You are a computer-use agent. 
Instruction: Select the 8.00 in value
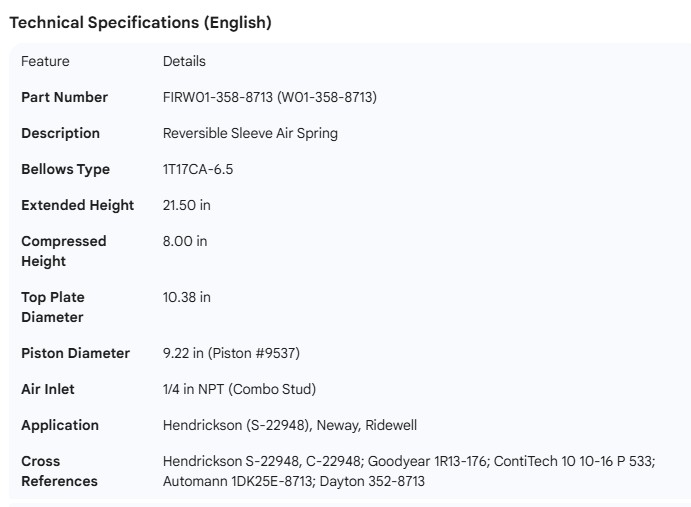point(185,241)
